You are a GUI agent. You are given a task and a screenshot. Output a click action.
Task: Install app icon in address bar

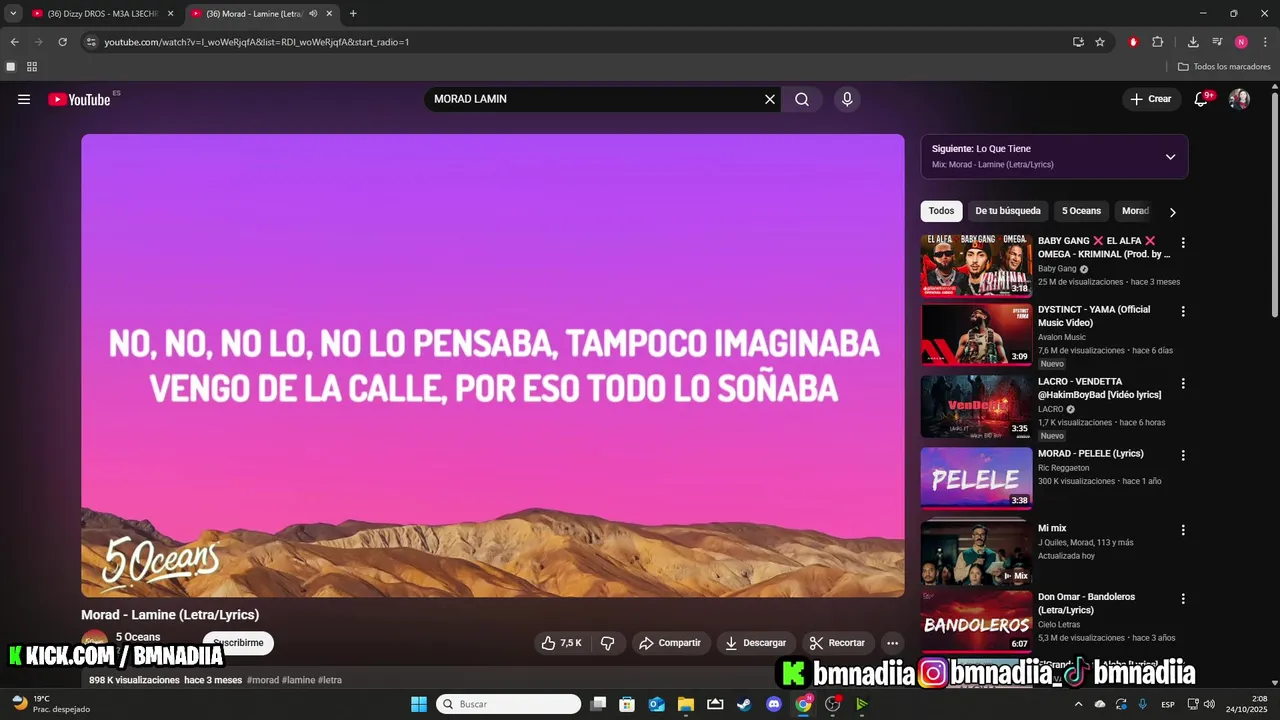click(1078, 42)
